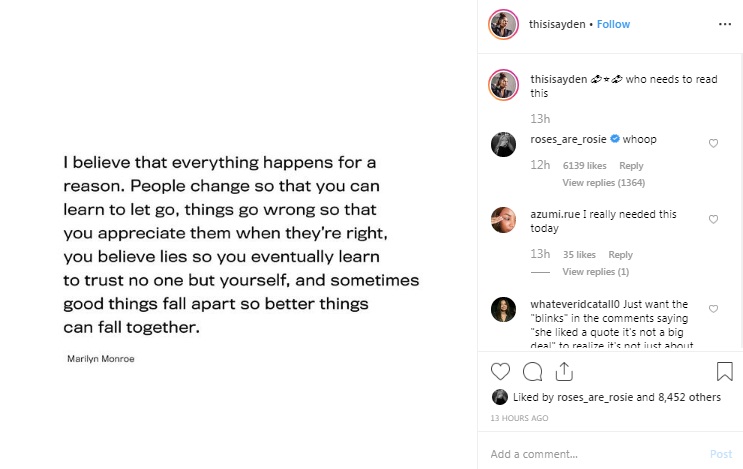
Task: Open the three-dot more options menu
Action: point(725,24)
